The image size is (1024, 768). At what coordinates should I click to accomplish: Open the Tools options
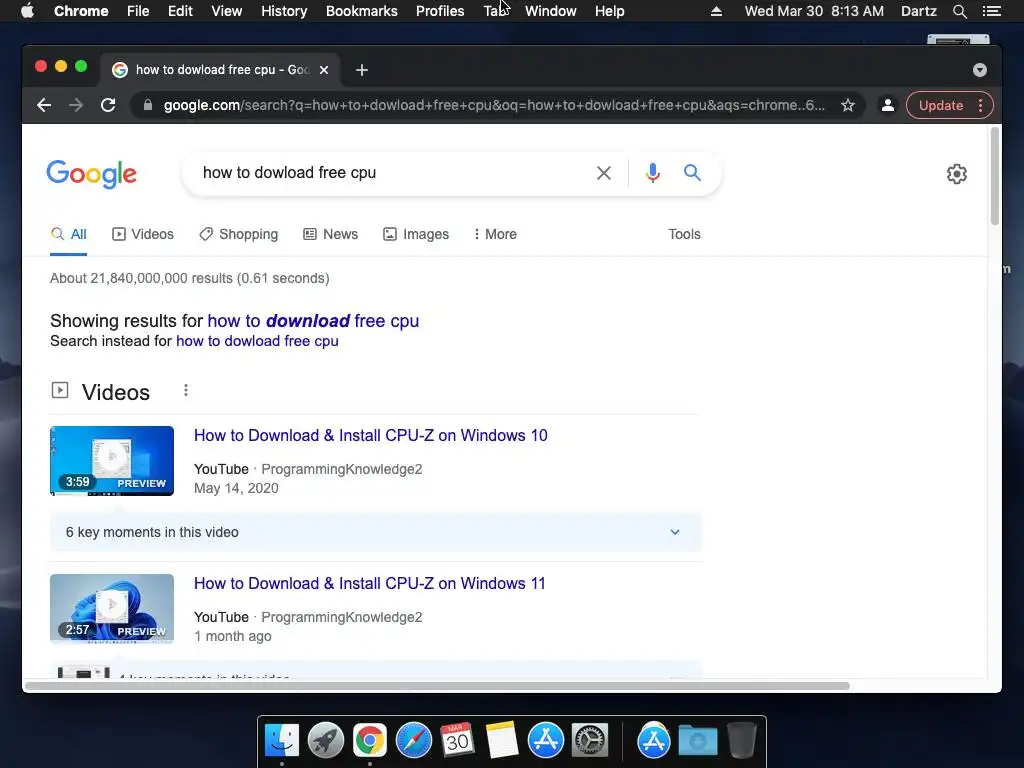pos(684,234)
